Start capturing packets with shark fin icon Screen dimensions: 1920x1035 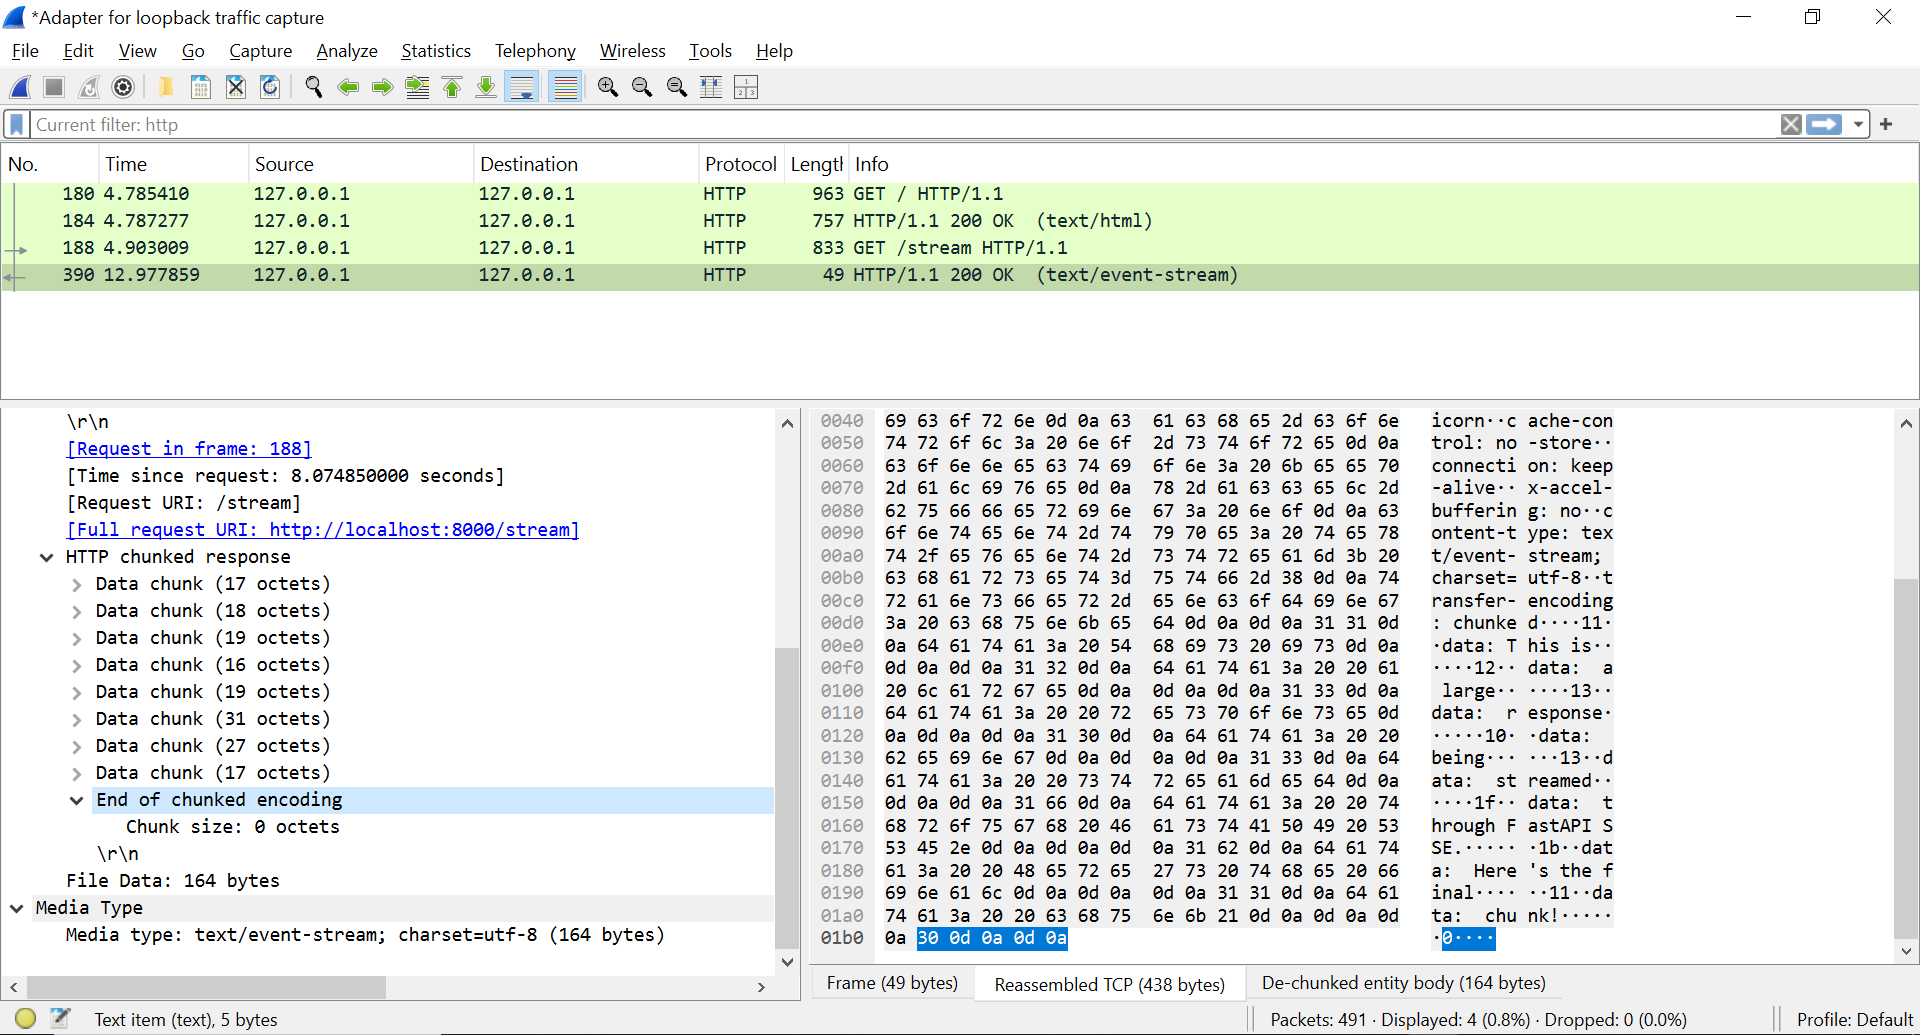[20, 88]
